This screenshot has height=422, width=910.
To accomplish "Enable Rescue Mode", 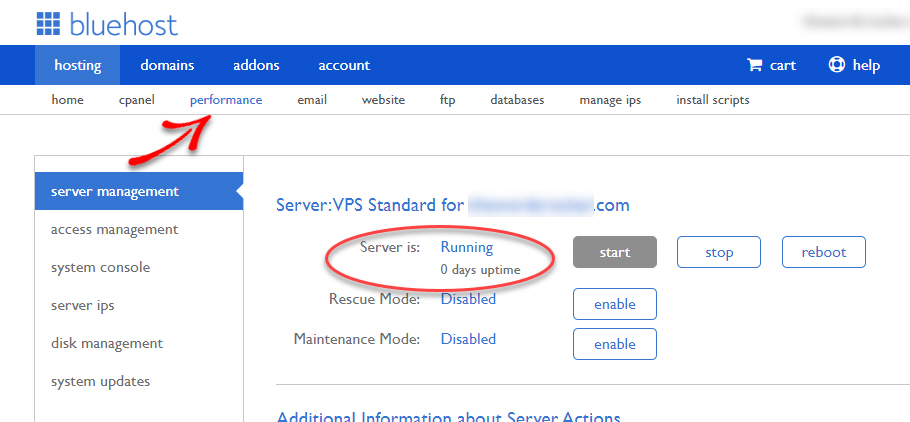I will pyautogui.click(x=615, y=304).
